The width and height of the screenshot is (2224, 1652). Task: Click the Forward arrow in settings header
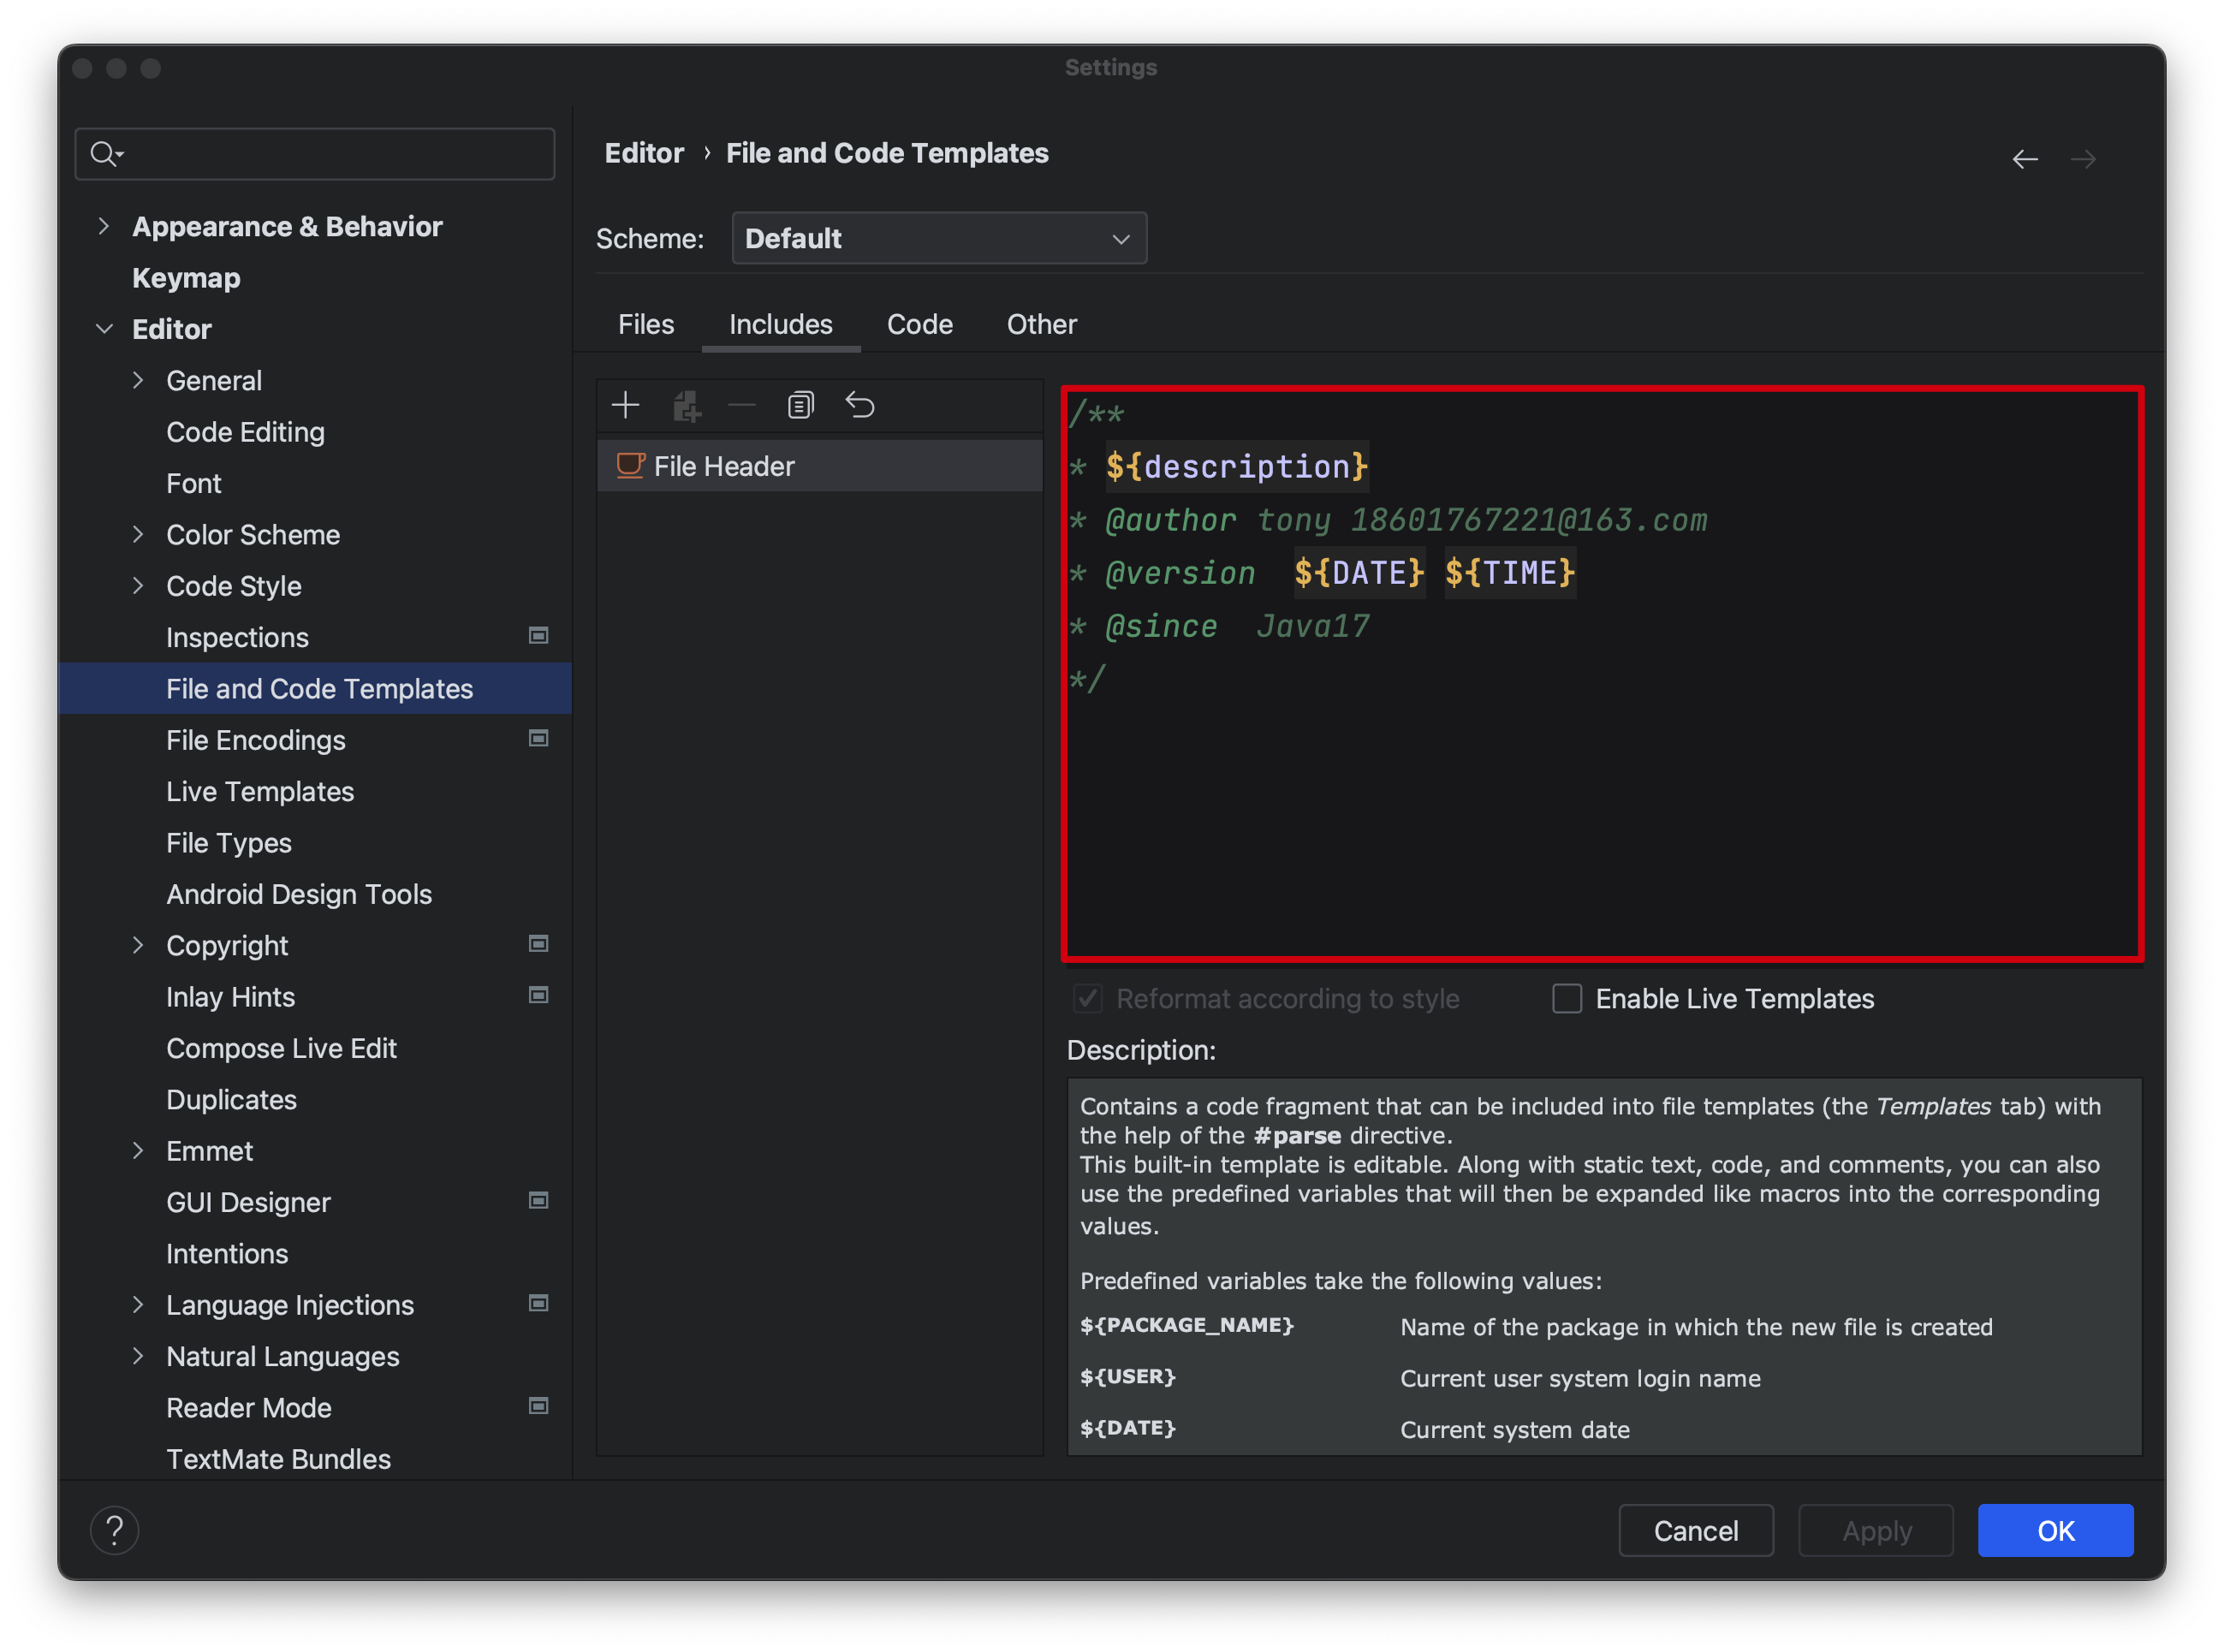point(2083,158)
